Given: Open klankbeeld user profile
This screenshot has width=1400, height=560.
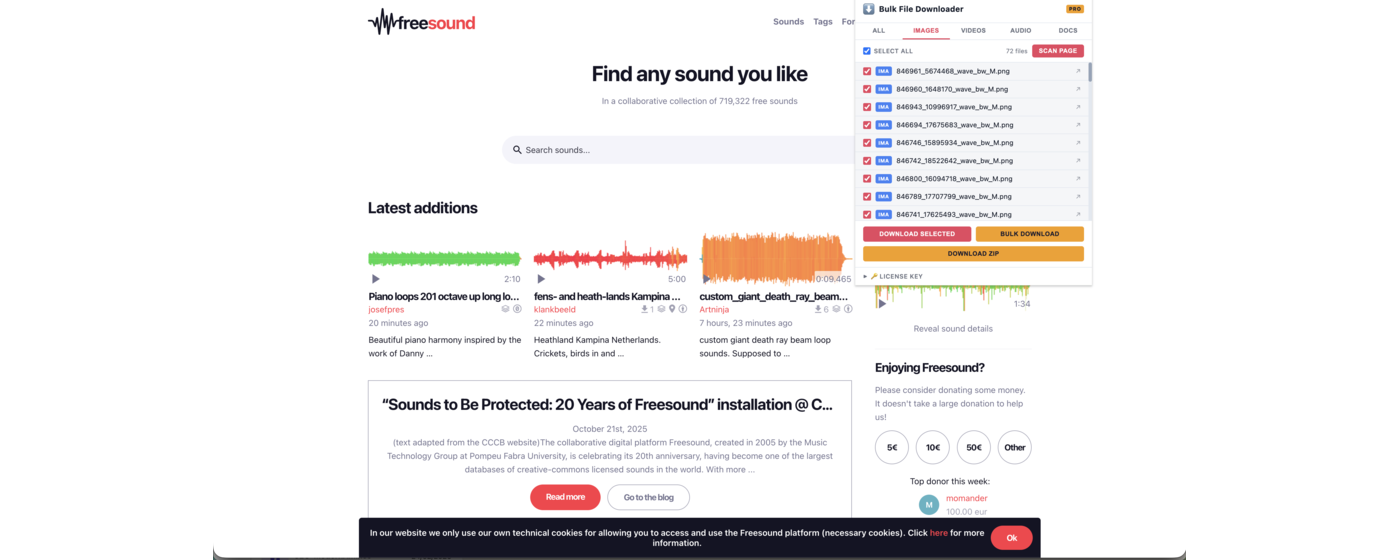Looking at the screenshot, I should click(555, 310).
